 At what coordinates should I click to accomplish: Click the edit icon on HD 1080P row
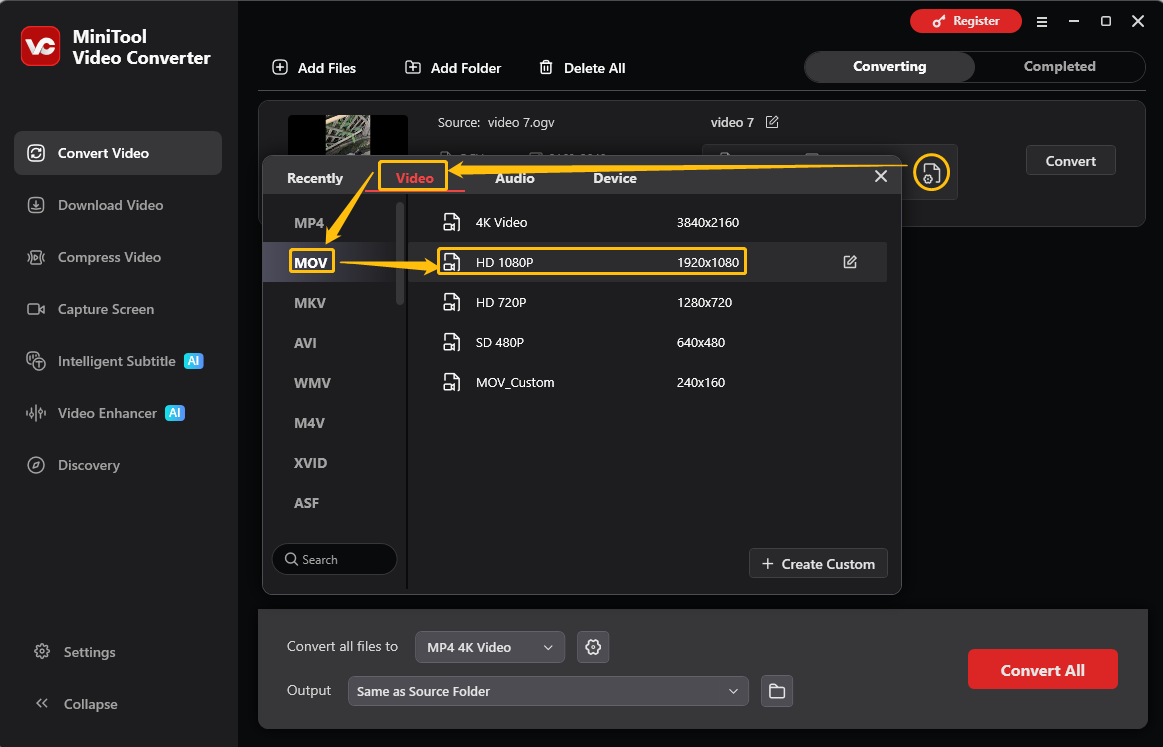(850, 262)
